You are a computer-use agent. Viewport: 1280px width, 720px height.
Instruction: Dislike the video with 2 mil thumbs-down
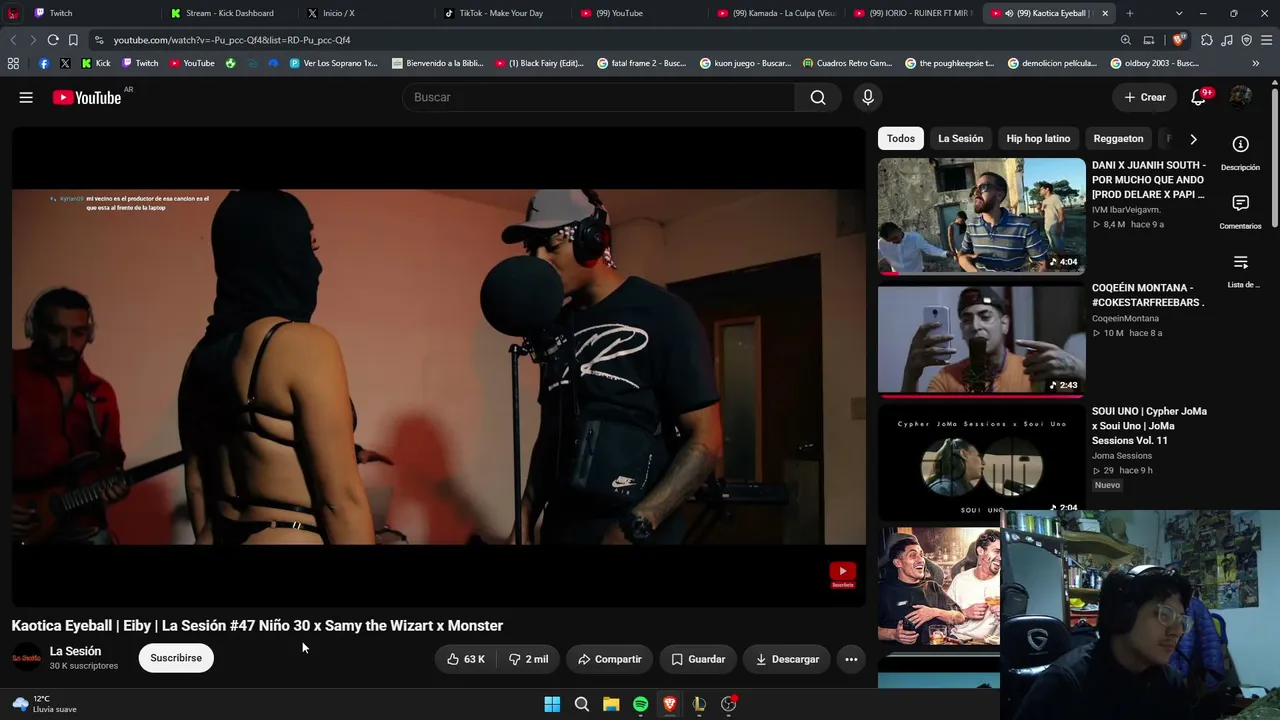click(529, 659)
